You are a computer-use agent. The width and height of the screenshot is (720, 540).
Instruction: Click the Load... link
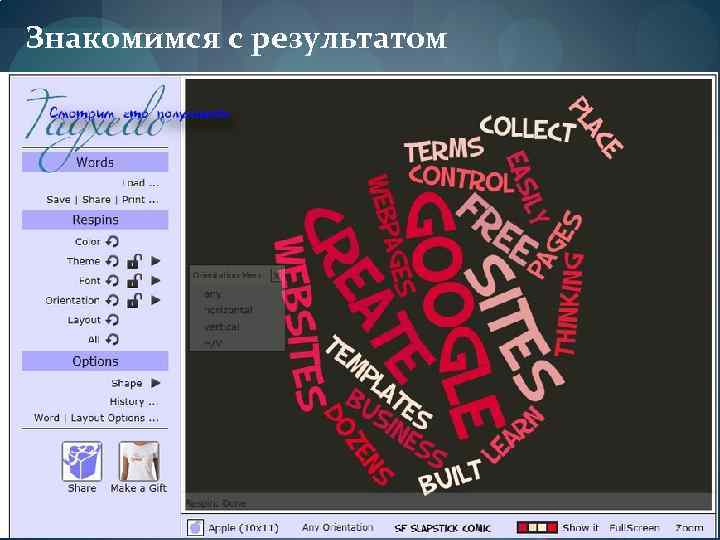[141, 183]
